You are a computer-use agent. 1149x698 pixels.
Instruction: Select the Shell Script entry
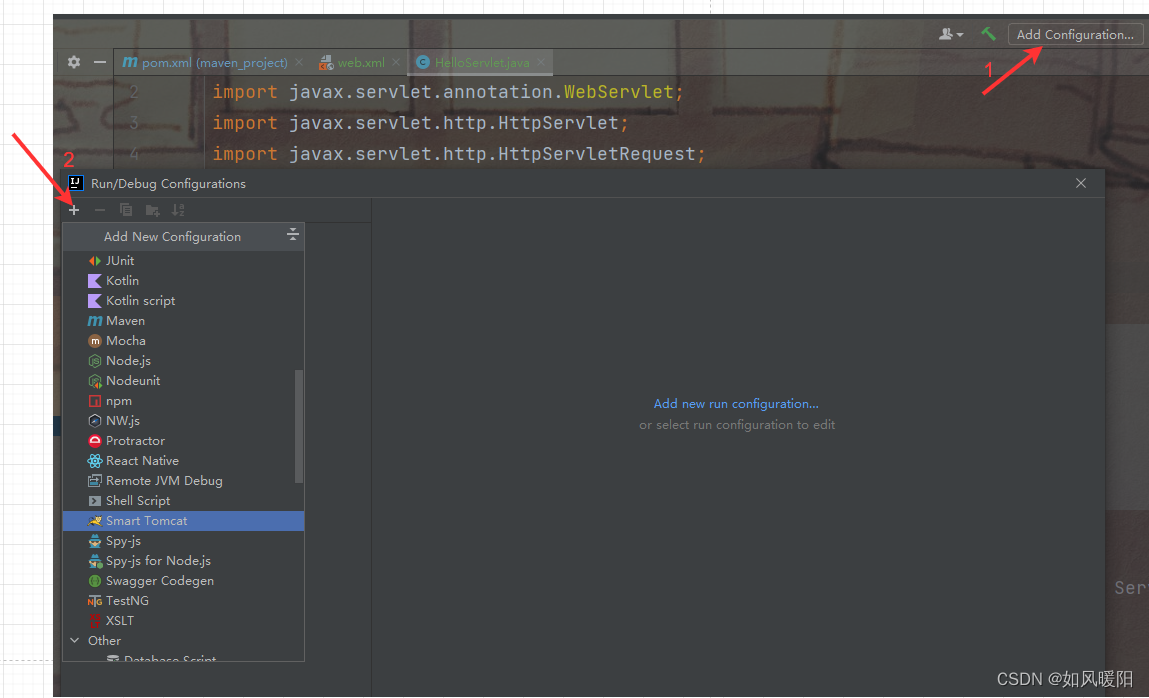tap(183, 501)
